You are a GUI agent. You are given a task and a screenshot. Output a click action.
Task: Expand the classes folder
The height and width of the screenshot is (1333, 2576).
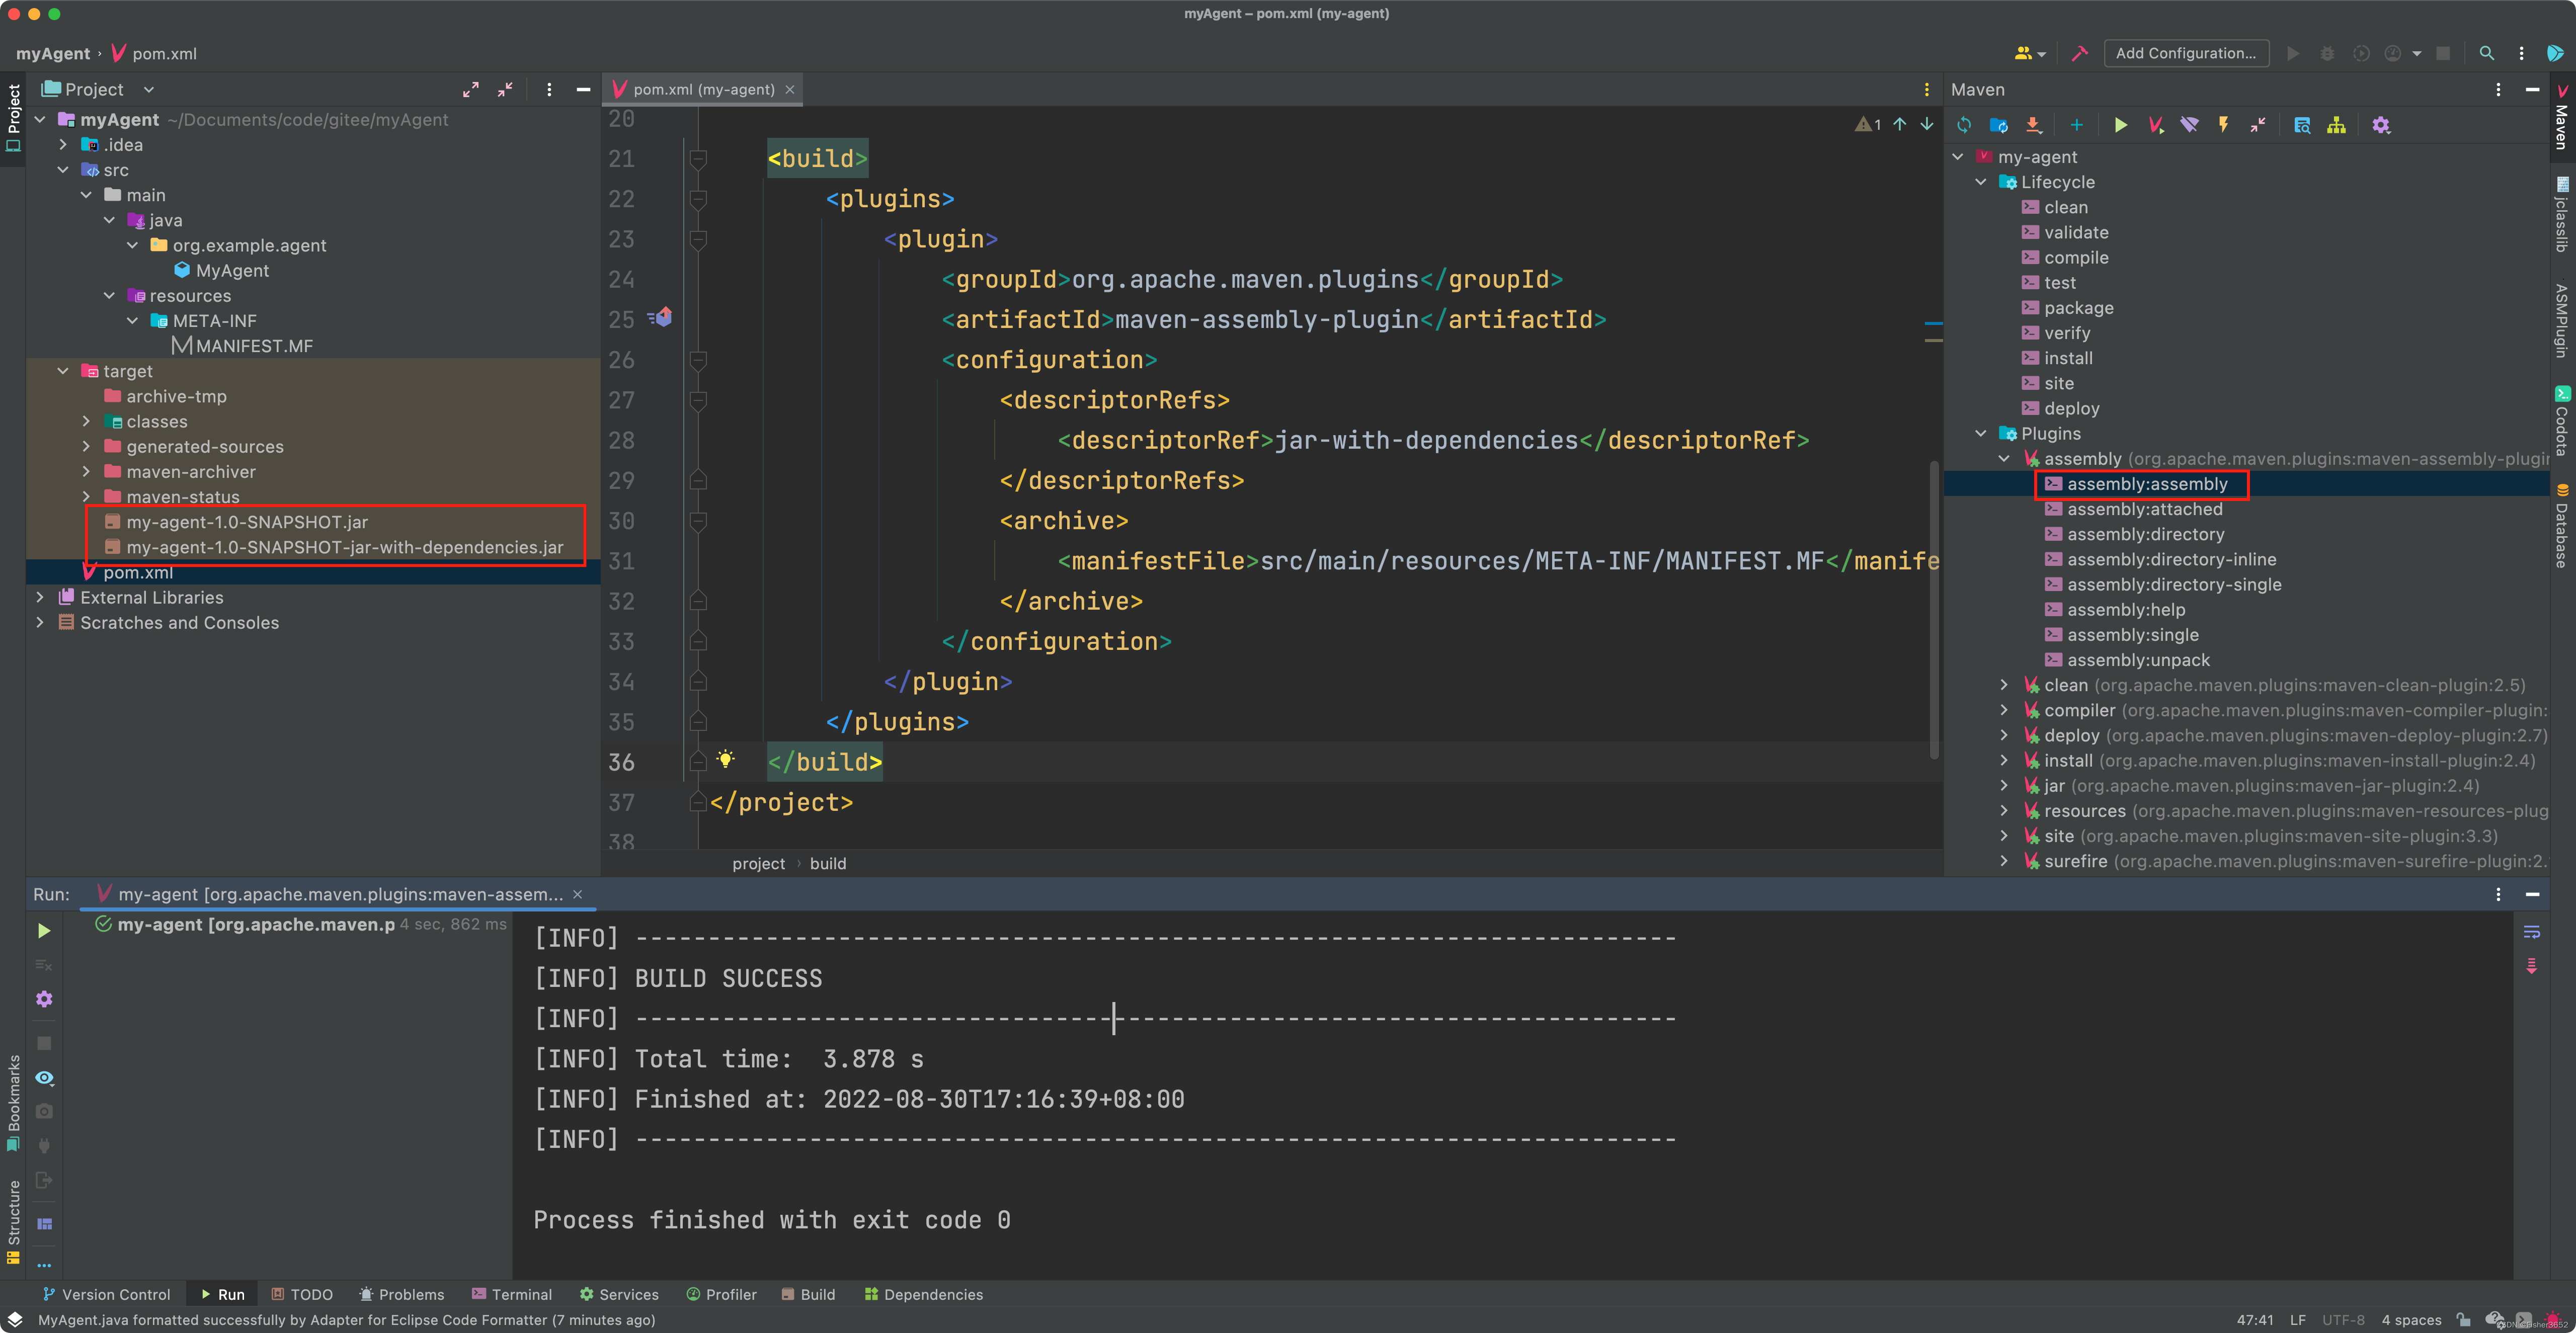(x=86, y=421)
